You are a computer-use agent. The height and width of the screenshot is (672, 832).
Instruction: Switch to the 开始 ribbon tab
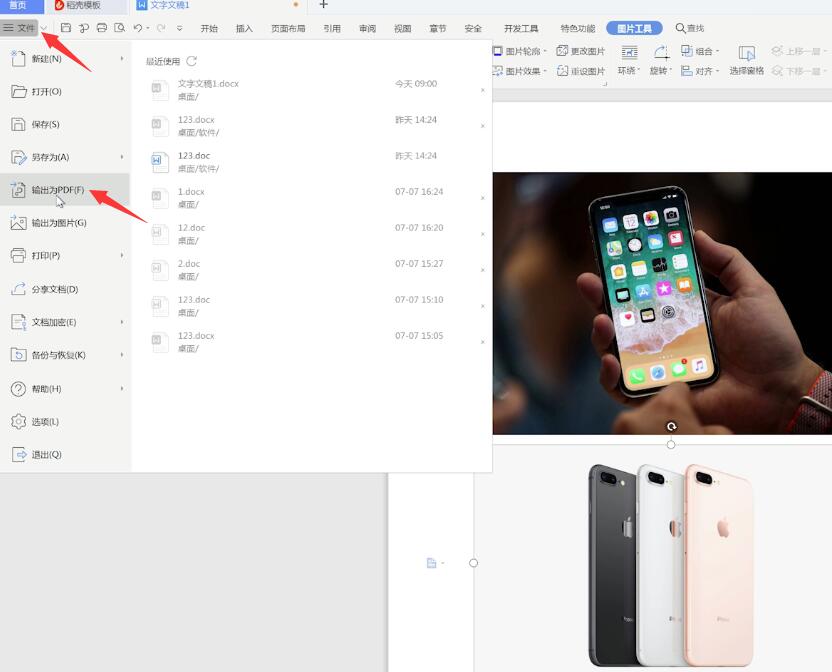tap(209, 28)
